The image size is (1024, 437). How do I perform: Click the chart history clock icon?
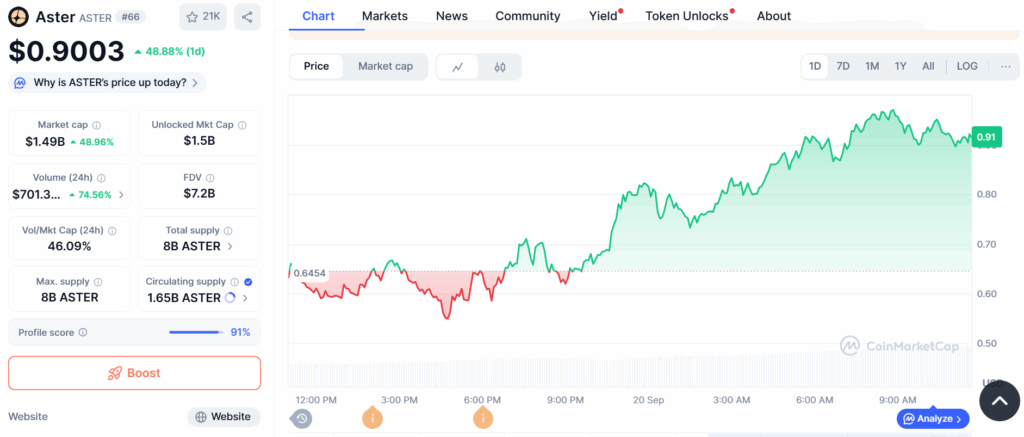point(302,418)
